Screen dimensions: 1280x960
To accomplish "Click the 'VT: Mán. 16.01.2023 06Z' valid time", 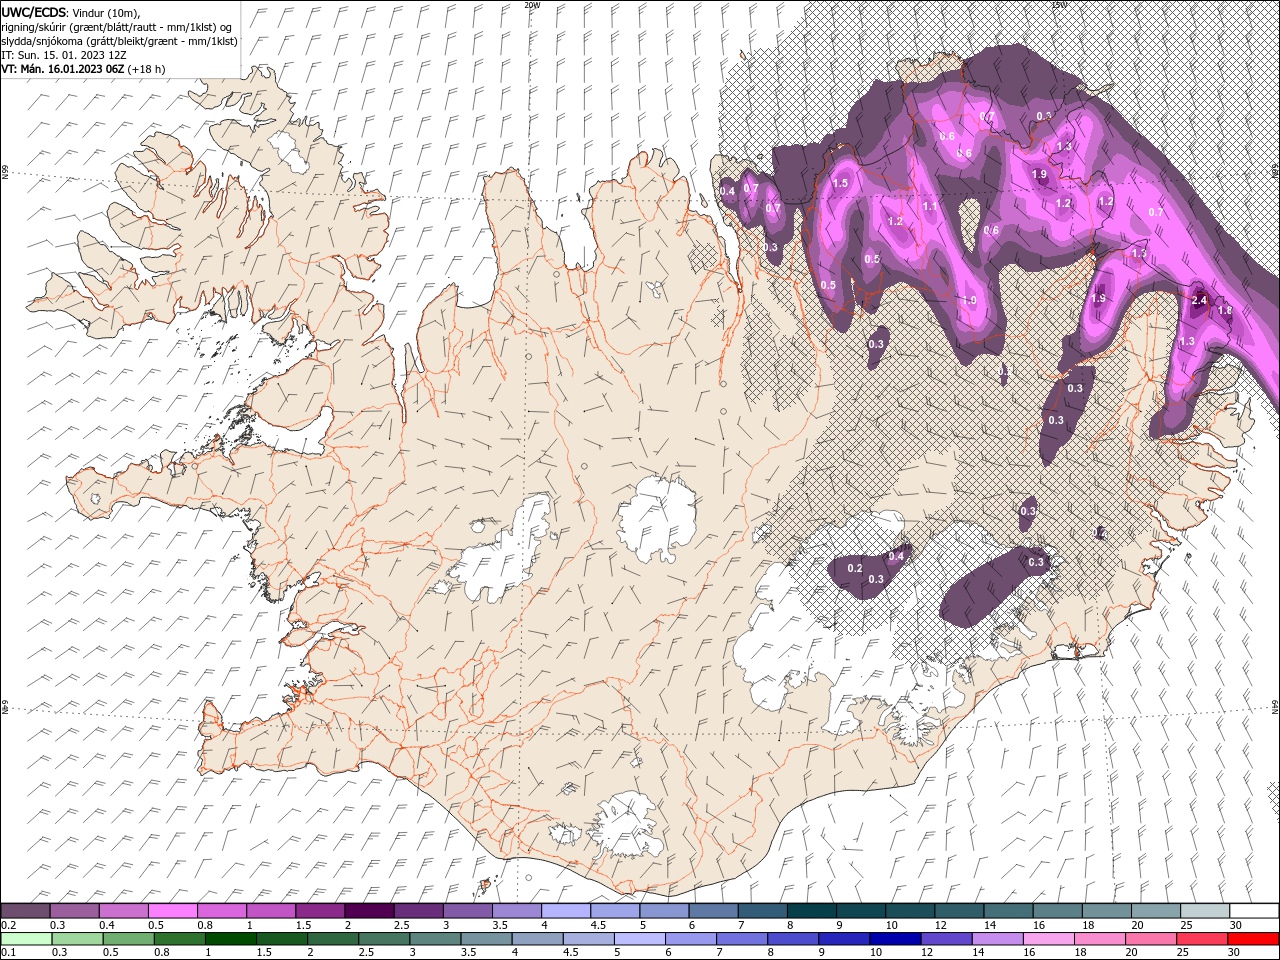I will pos(63,69).
